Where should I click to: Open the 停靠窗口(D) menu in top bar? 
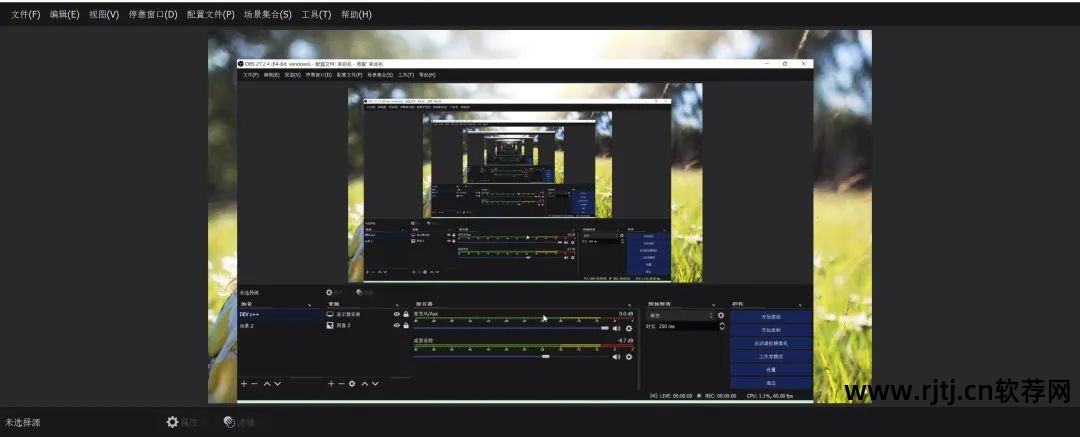(153, 15)
